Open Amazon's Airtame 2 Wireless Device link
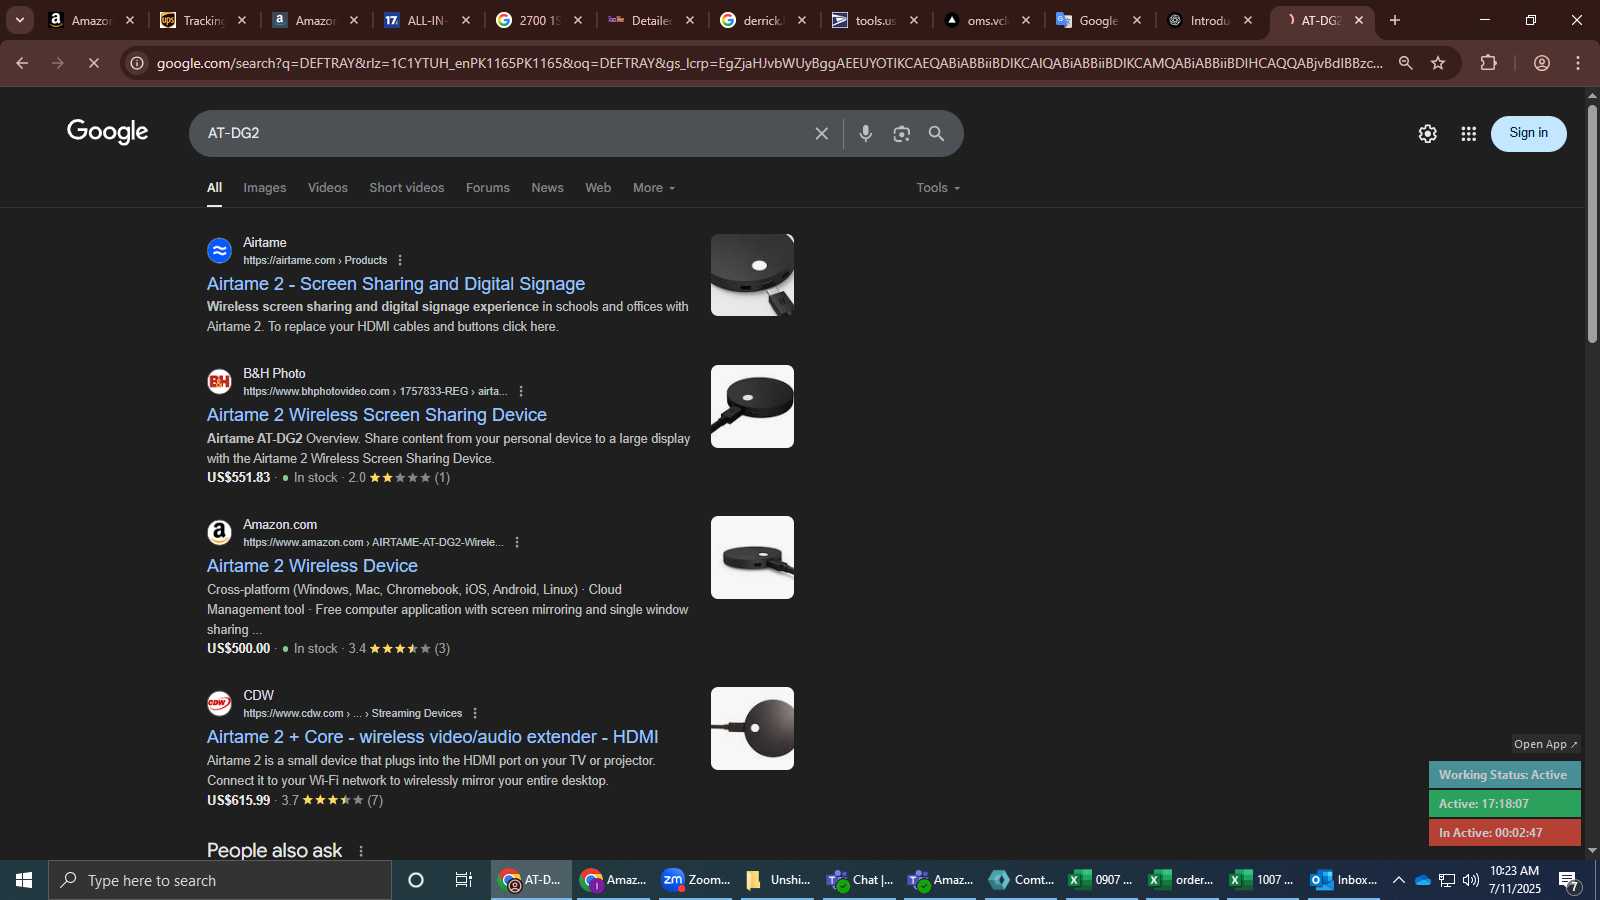The image size is (1600, 900). 312,566
